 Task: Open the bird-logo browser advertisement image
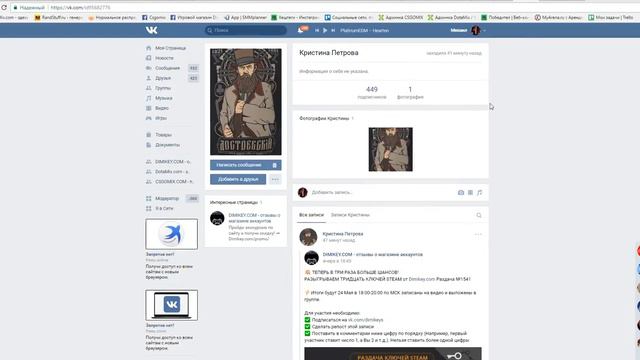(171, 234)
